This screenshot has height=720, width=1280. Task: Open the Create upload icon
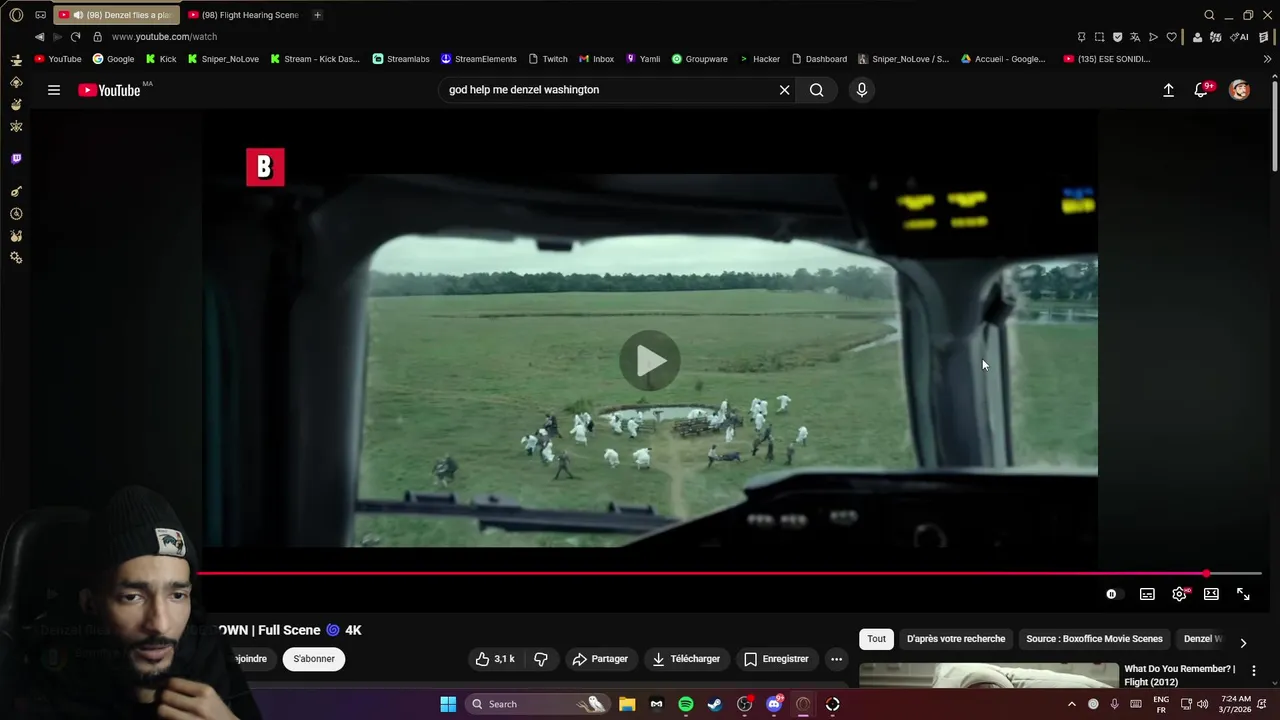click(1168, 90)
